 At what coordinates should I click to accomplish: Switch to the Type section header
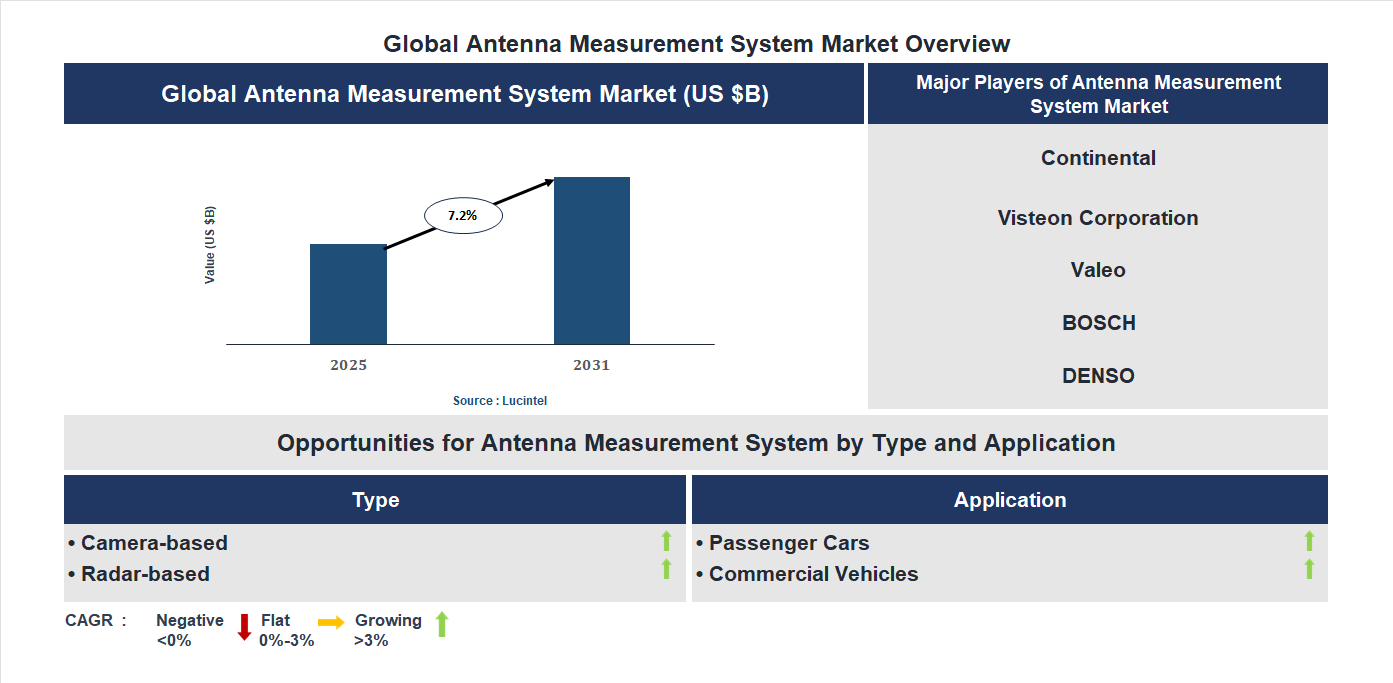click(375, 499)
